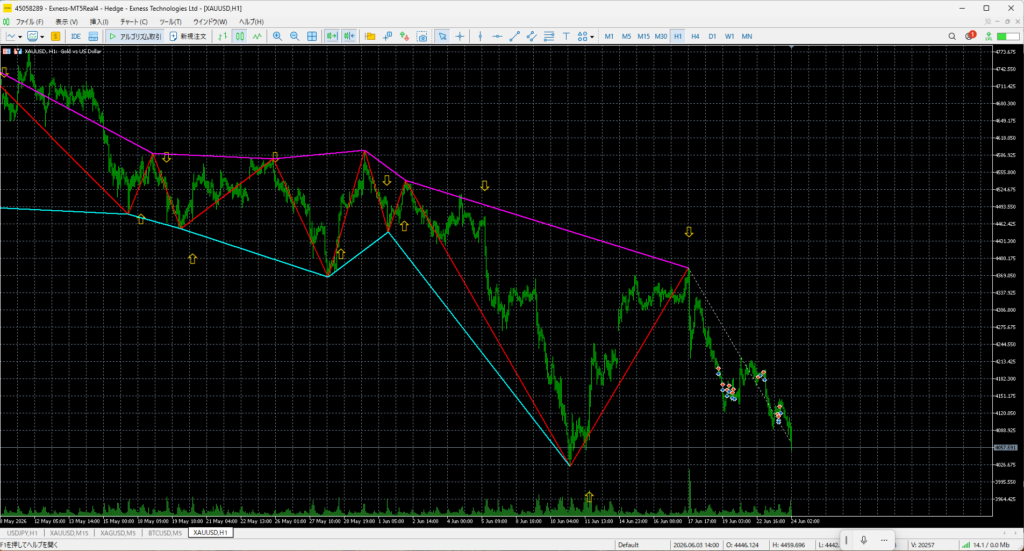Click the zoom out magnifier icon
The image size is (1024, 551).
[295, 37]
